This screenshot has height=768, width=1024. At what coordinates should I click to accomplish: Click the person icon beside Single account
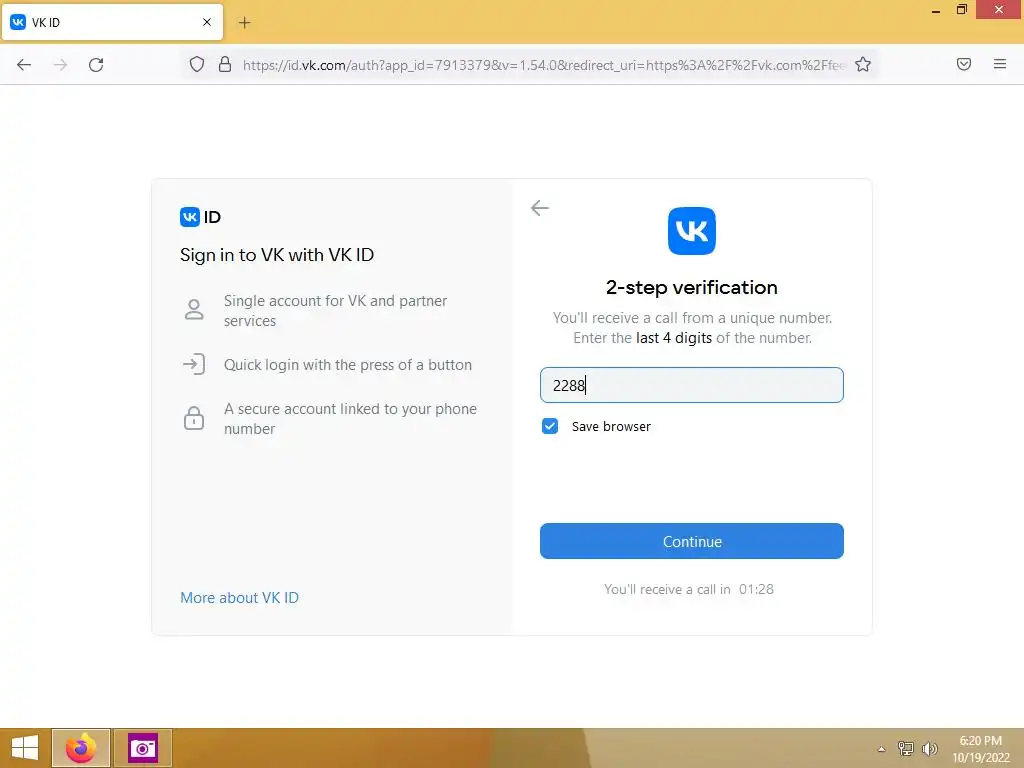coord(194,310)
